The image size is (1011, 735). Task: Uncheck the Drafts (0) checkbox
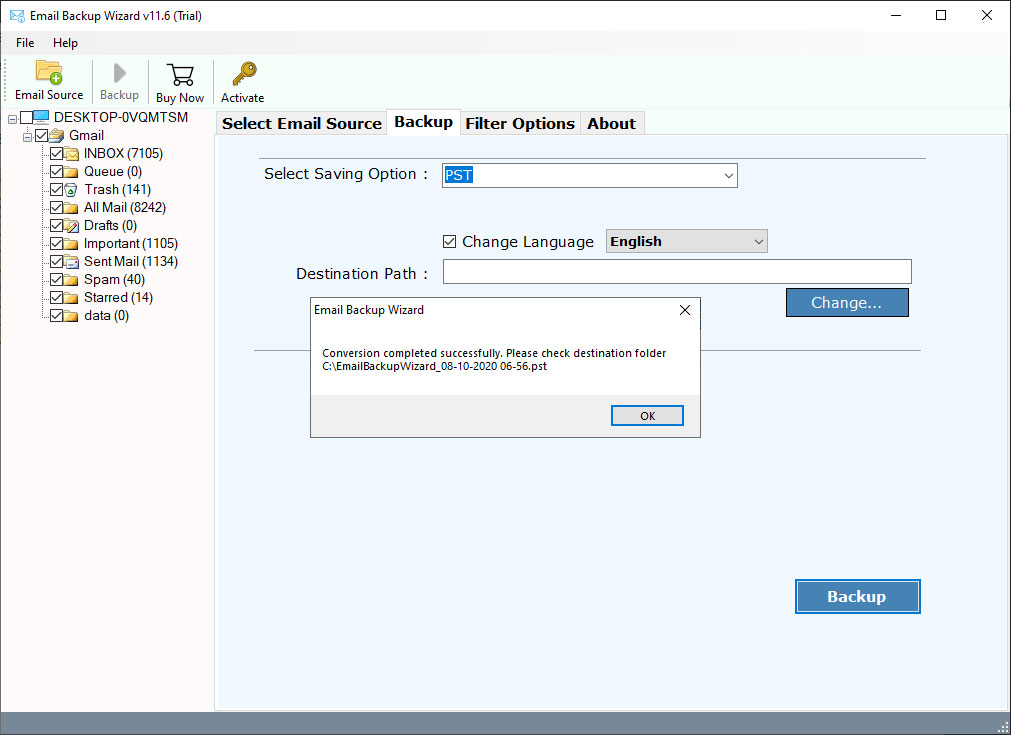point(57,226)
